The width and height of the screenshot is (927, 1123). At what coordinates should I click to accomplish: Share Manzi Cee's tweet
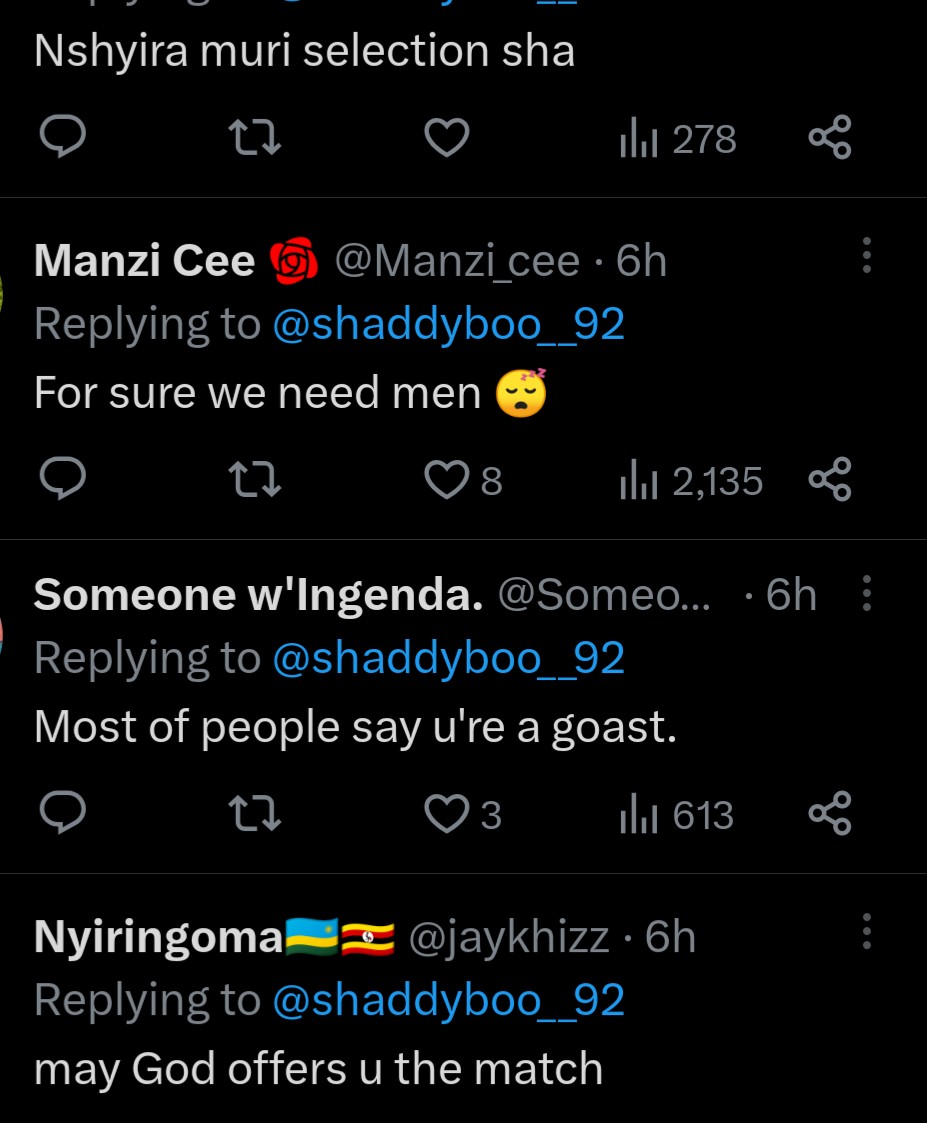tap(829, 480)
